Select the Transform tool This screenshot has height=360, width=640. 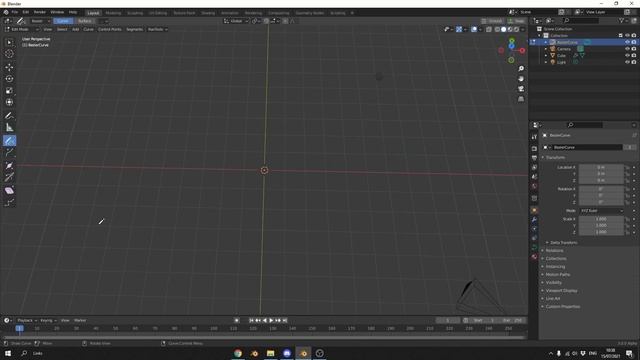(9, 102)
